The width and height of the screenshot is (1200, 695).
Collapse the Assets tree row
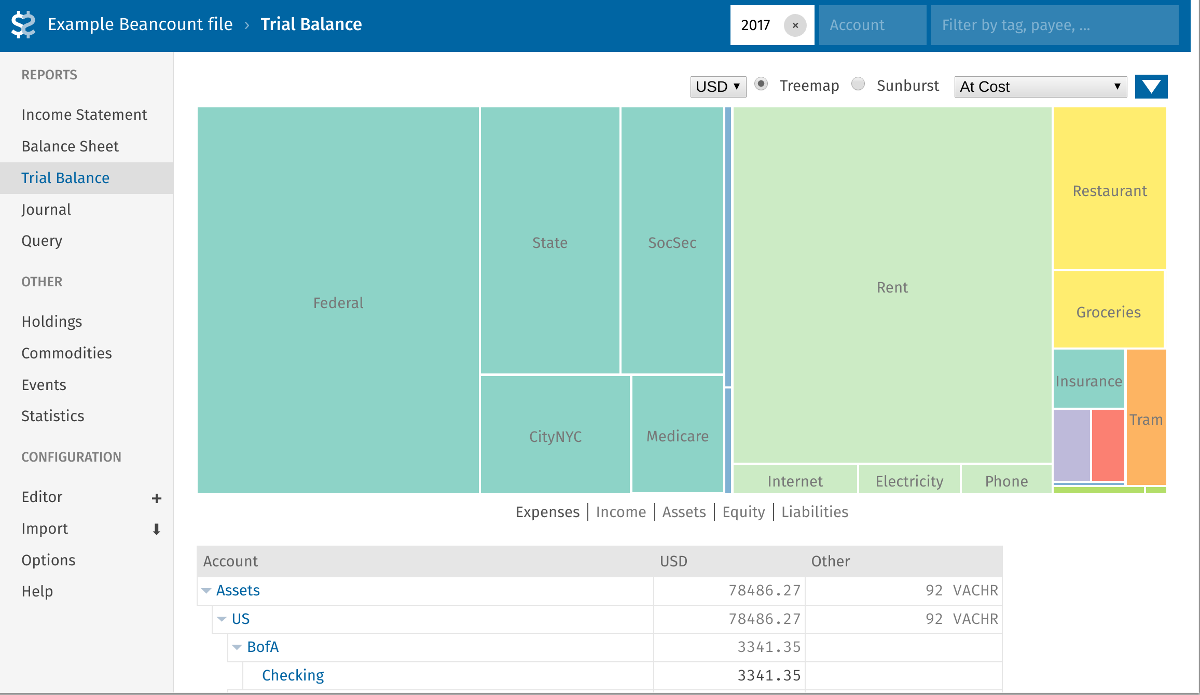[x=206, y=591]
